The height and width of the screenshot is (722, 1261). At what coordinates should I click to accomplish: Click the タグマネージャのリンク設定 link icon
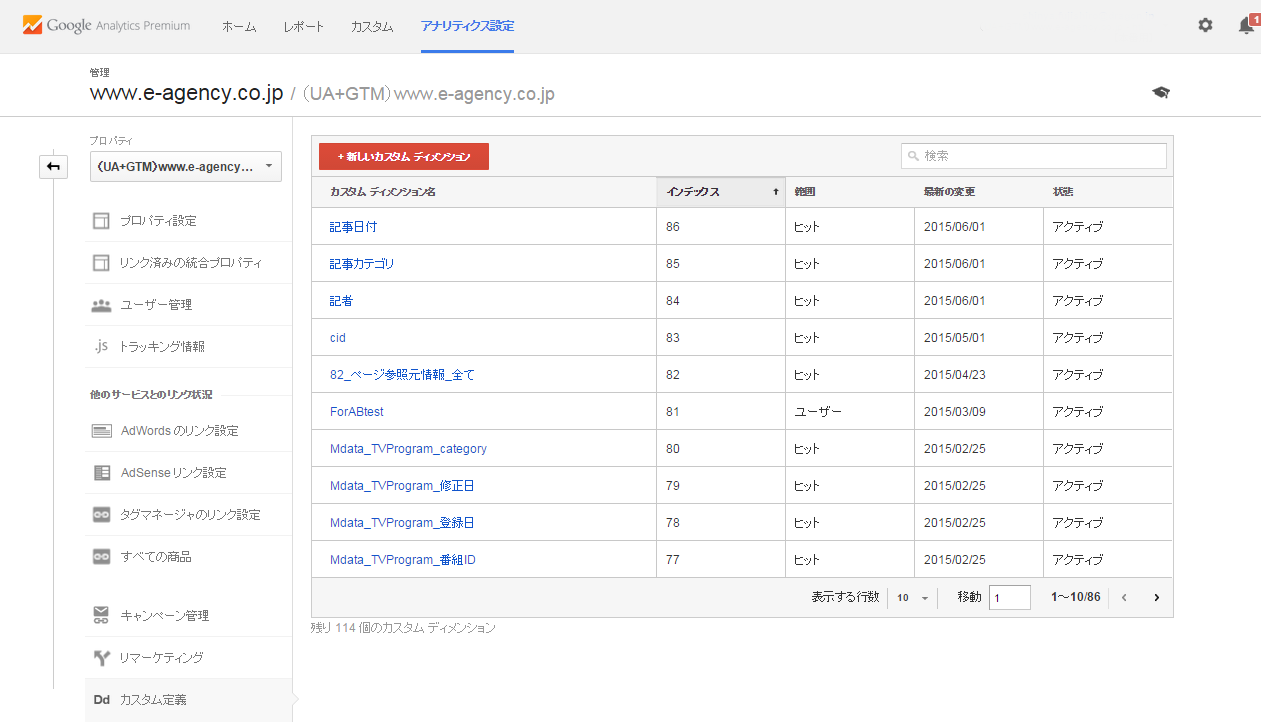(101, 514)
